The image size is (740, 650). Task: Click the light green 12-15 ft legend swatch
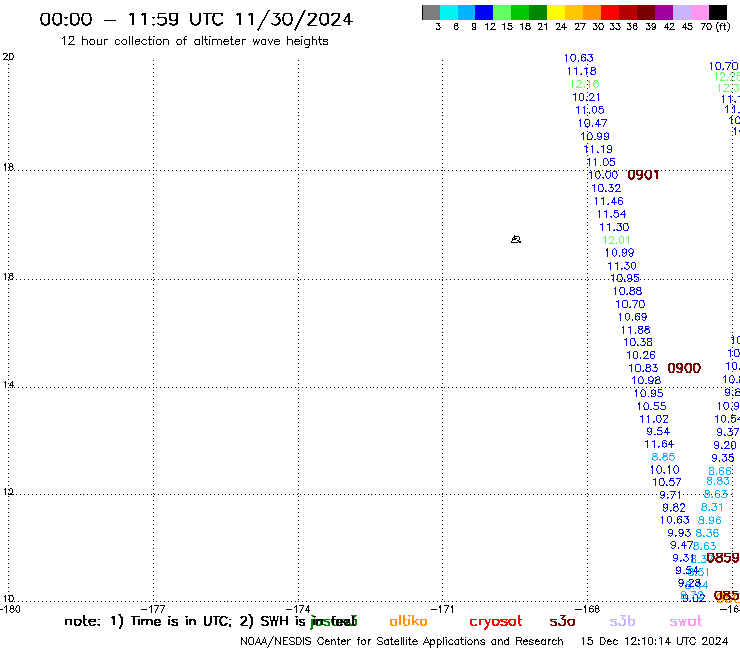point(502,12)
